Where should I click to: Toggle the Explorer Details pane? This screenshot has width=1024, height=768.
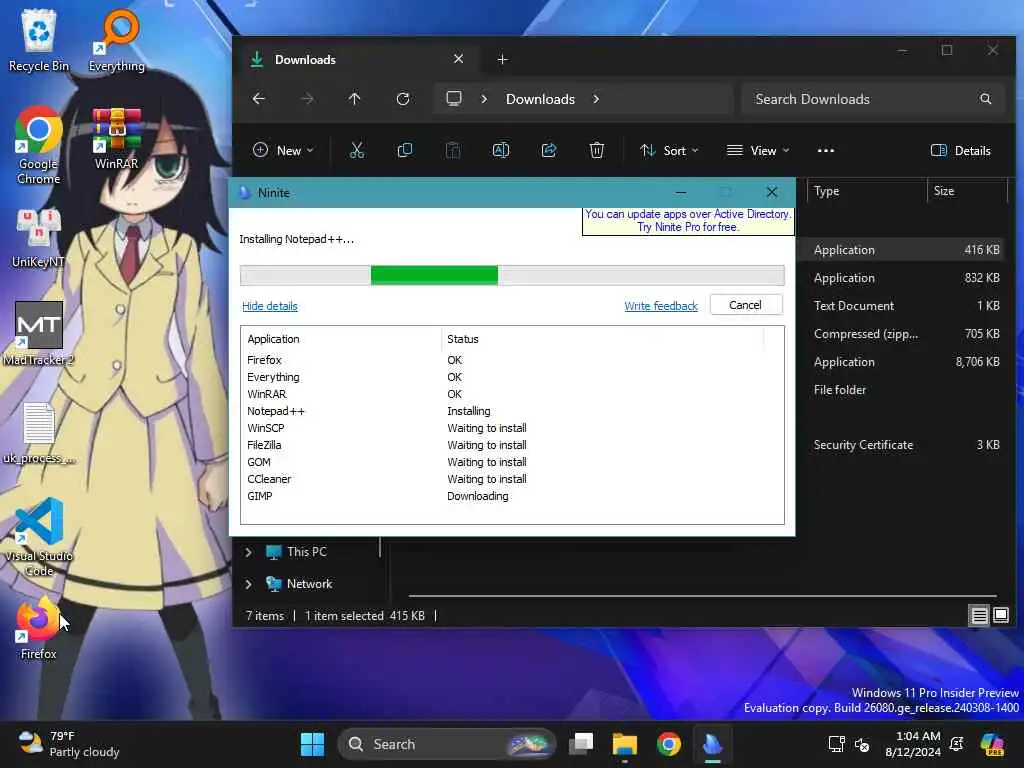(x=961, y=151)
